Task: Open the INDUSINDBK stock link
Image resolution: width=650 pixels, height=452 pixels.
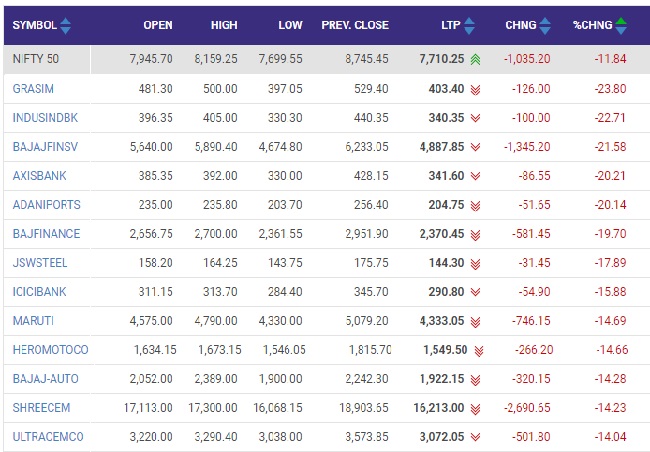Action: click(x=45, y=118)
